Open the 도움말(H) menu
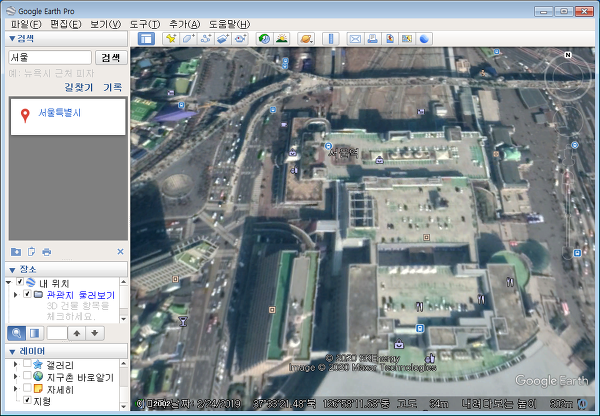This screenshot has width=600, height=416. 229,24
